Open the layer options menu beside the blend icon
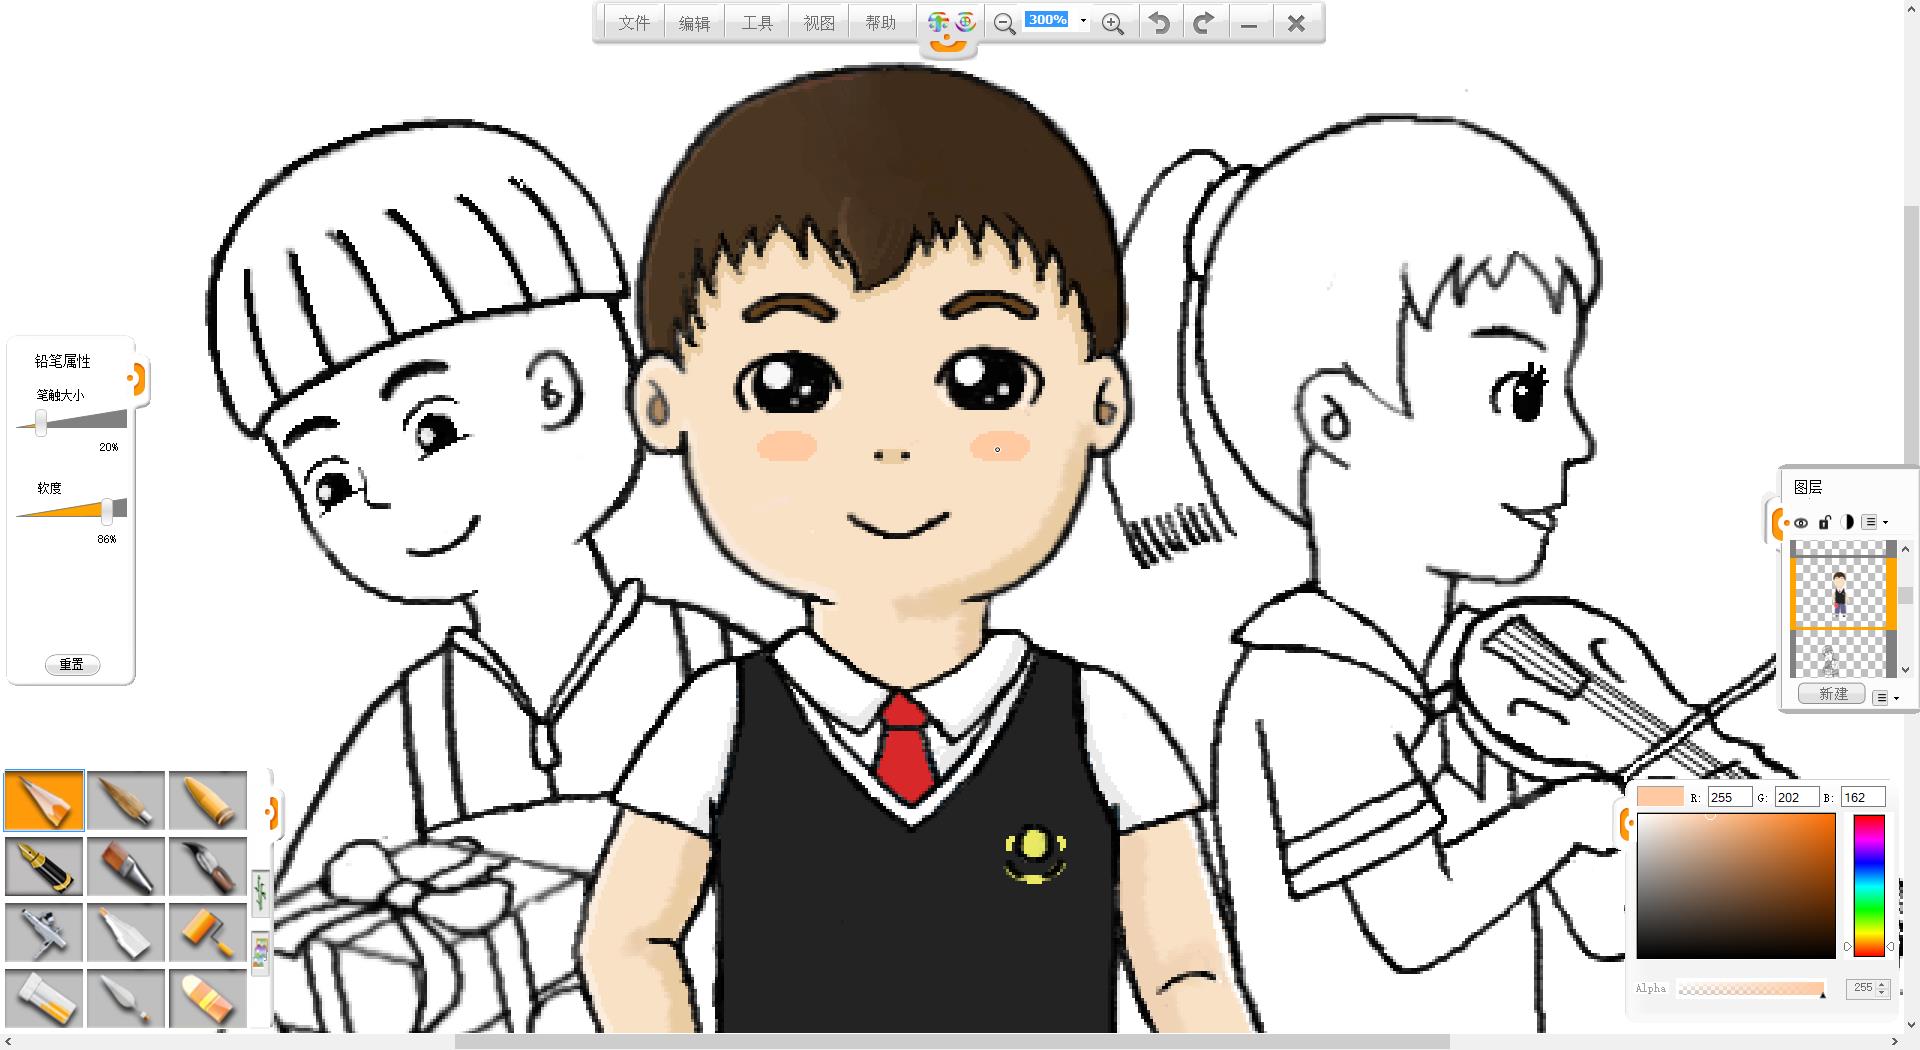 (x=1874, y=522)
